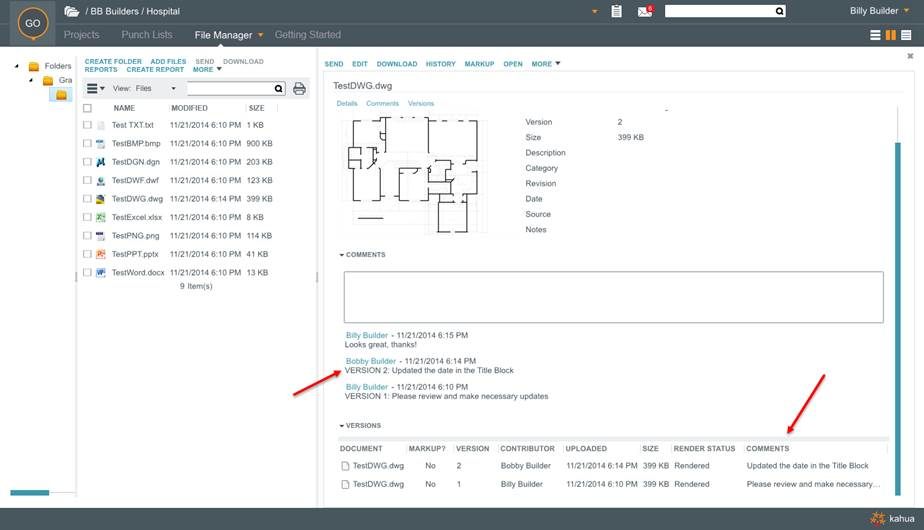Switch to split pane layout icon
The height and width of the screenshot is (530, 924).
890,35
